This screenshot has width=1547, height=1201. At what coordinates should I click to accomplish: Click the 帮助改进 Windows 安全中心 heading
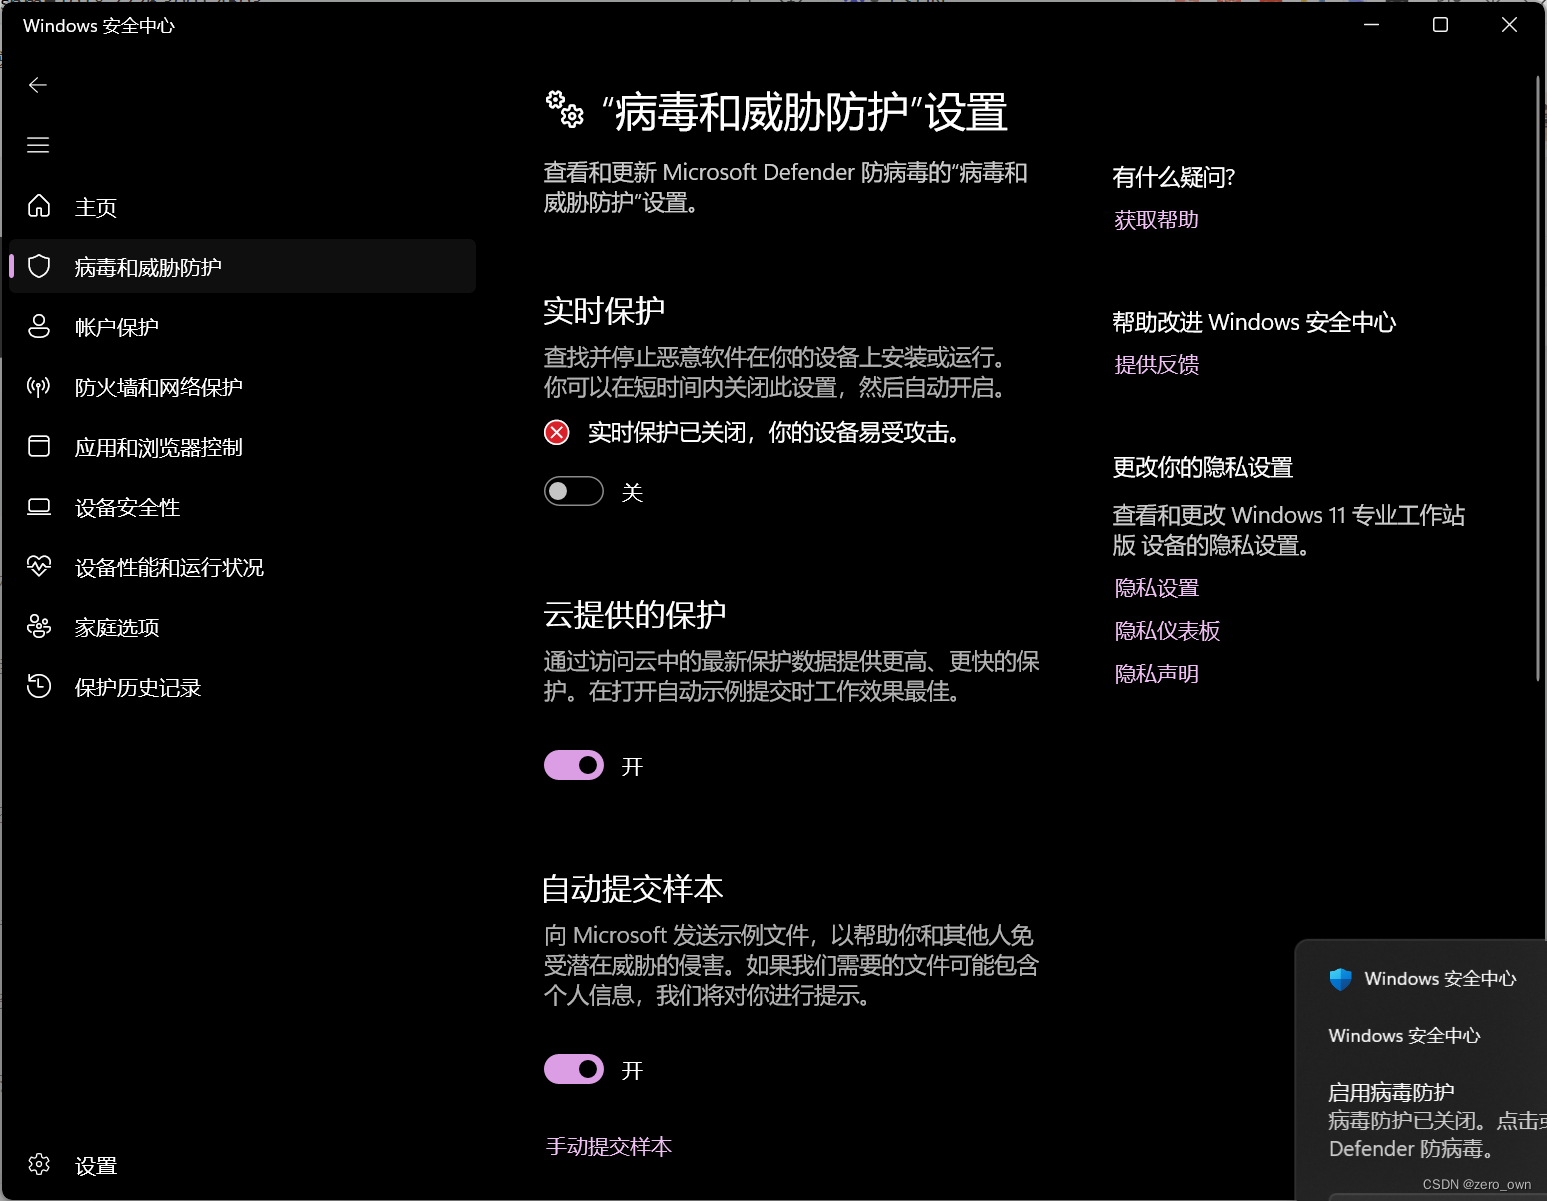pos(1254,322)
